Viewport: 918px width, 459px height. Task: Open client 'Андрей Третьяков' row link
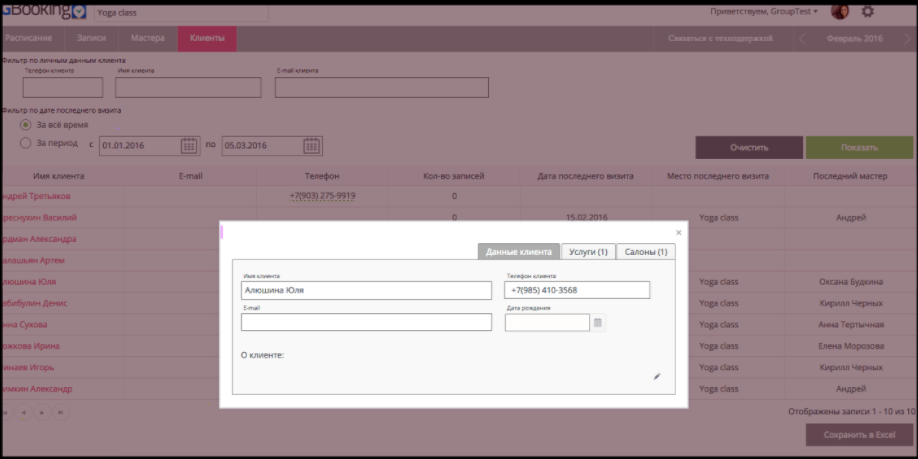click(x=35, y=196)
